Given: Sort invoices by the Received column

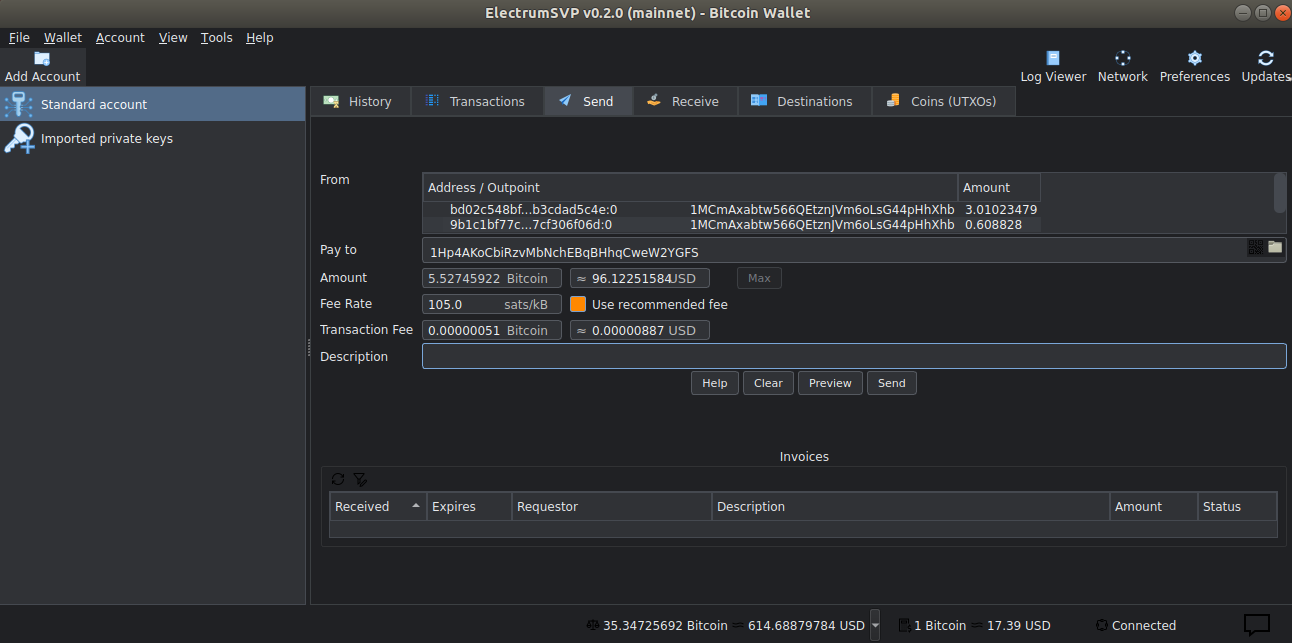Looking at the screenshot, I should (377, 506).
